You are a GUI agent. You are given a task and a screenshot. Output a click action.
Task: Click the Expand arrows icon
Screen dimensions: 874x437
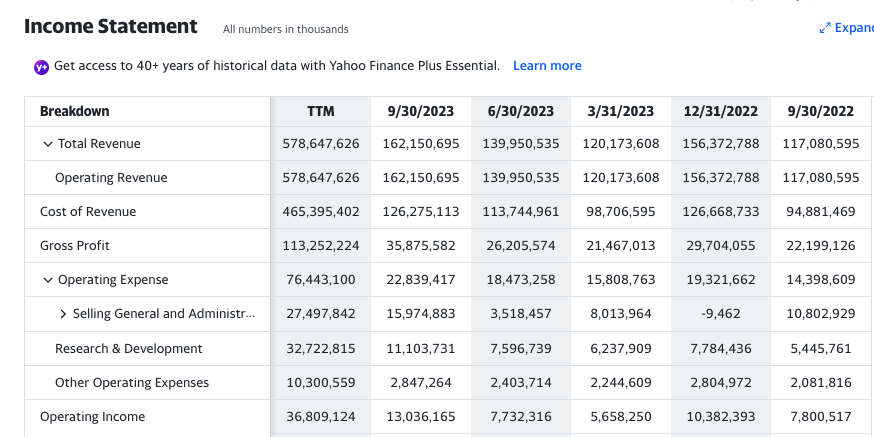pyautogui.click(x=825, y=28)
